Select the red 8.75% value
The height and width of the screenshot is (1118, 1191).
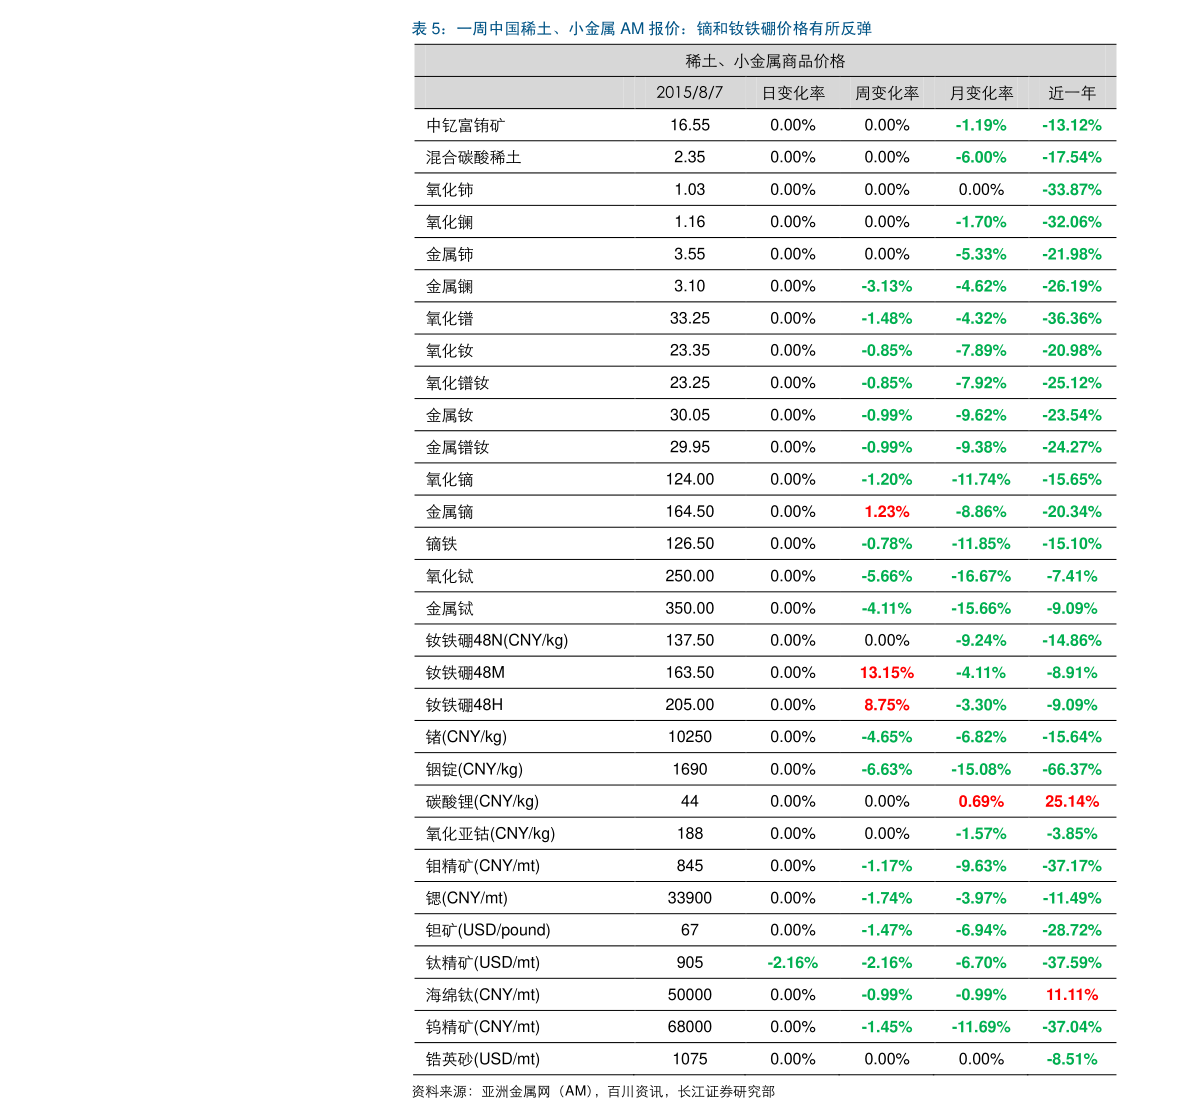(886, 705)
